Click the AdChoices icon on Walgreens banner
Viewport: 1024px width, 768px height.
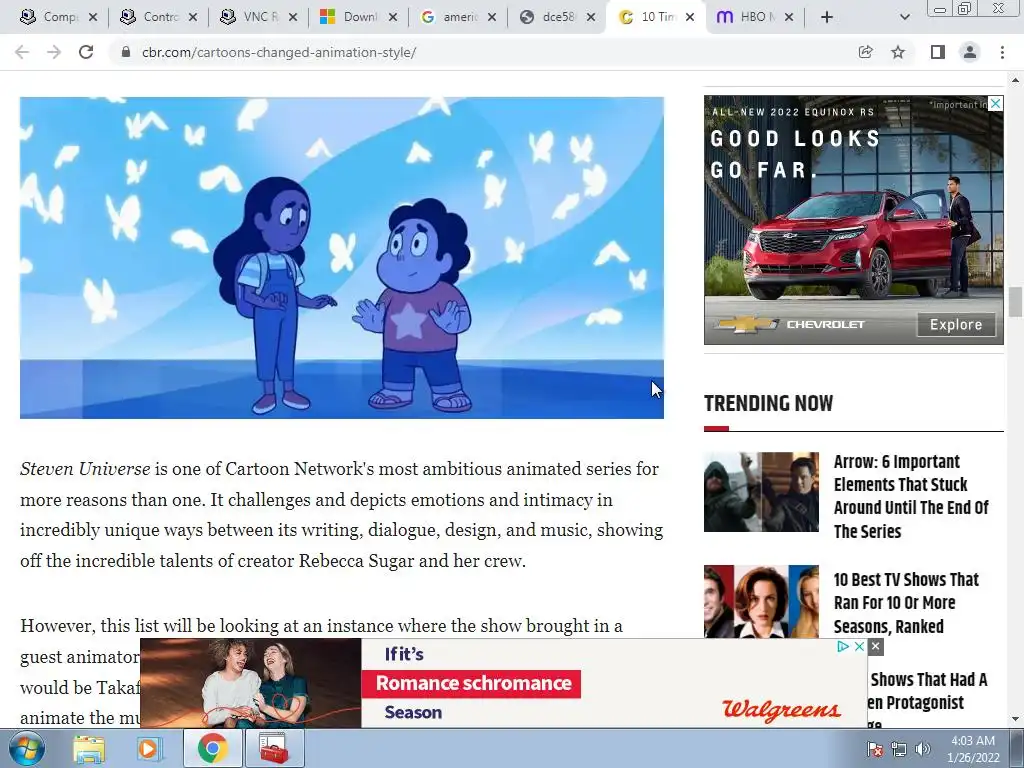843,646
